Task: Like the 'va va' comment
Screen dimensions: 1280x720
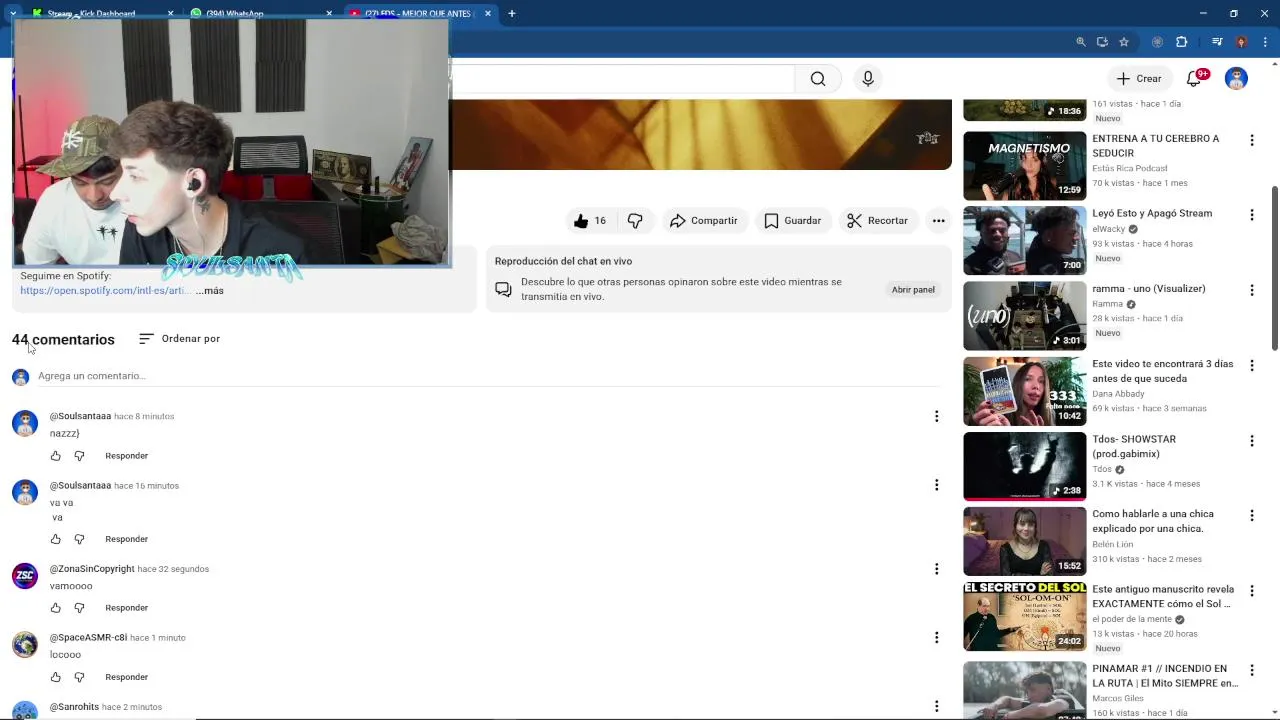Action: [x=56, y=539]
